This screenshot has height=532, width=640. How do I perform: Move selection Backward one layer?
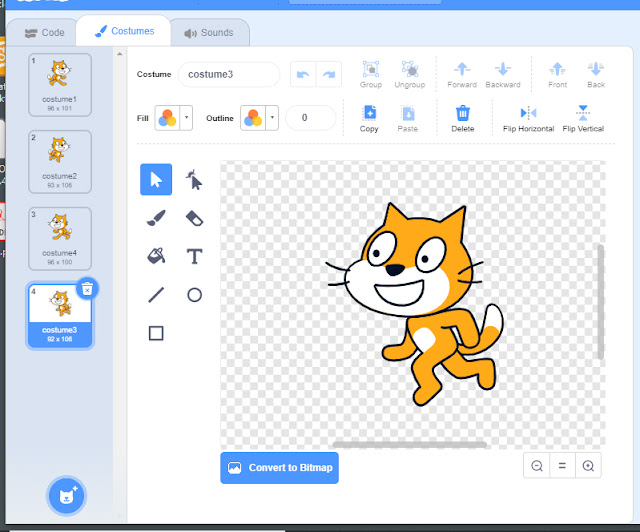[x=503, y=74]
